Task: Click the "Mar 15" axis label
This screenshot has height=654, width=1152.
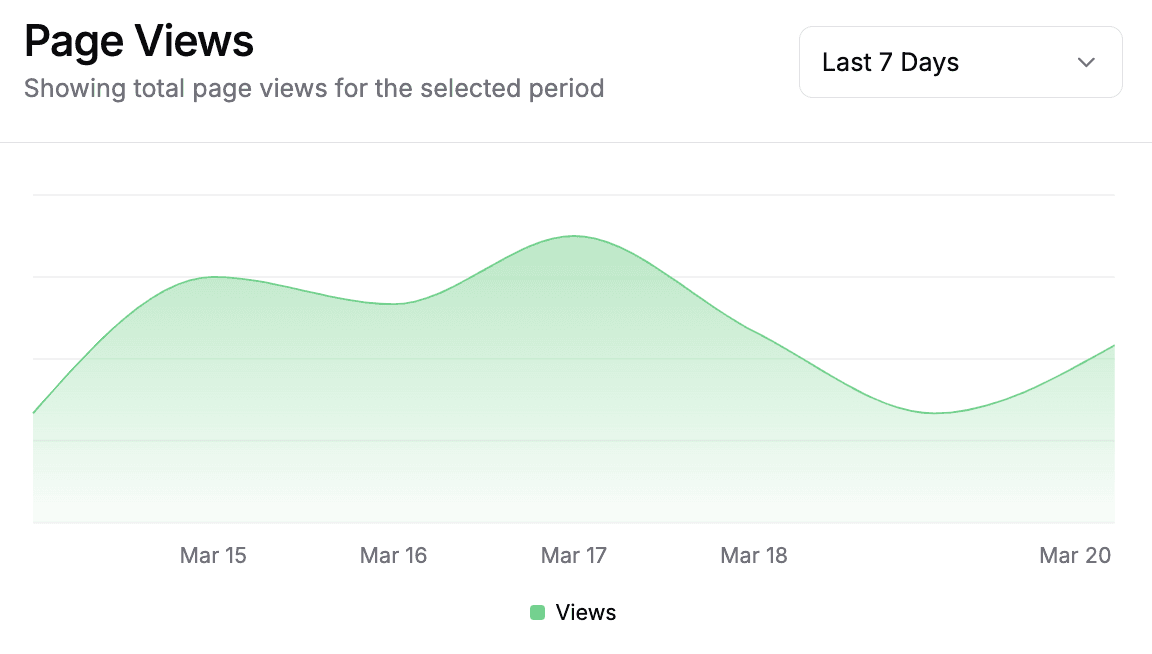Action: [x=213, y=555]
